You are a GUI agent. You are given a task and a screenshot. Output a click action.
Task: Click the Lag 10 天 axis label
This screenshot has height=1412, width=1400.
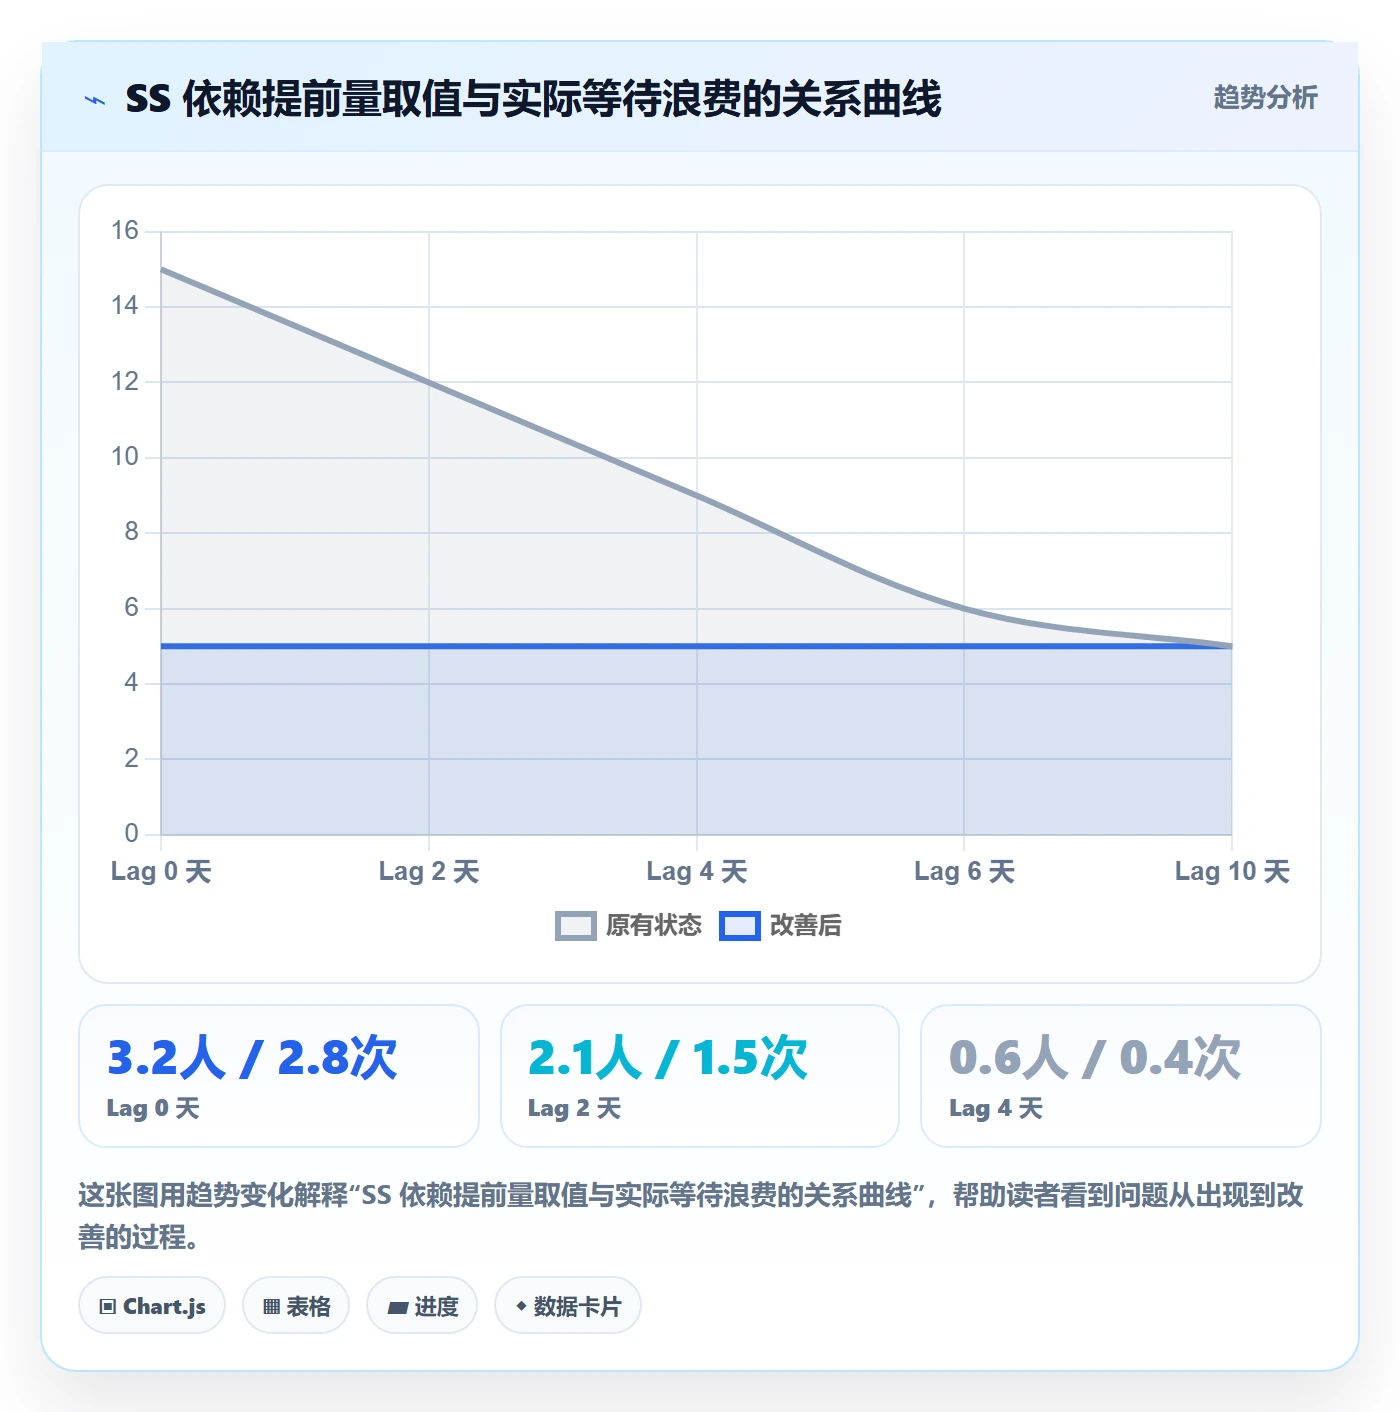click(x=1232, y=872)
